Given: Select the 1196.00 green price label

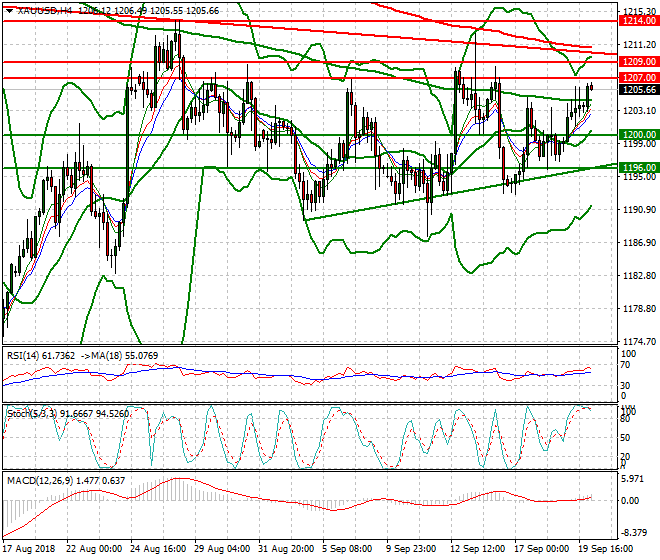Looking at the screenshot, I should pos(639,168).
